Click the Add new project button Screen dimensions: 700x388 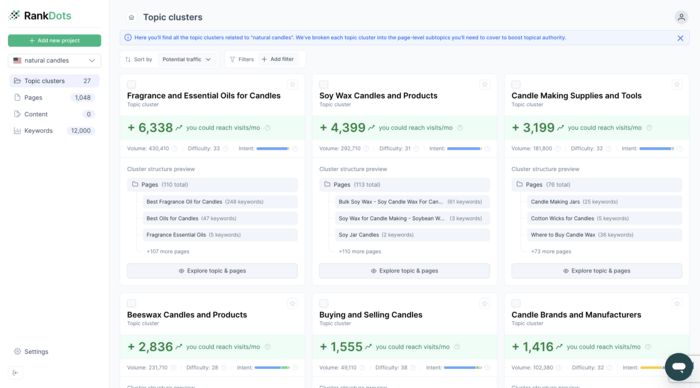pyautogui.click(x=54, y=41)
